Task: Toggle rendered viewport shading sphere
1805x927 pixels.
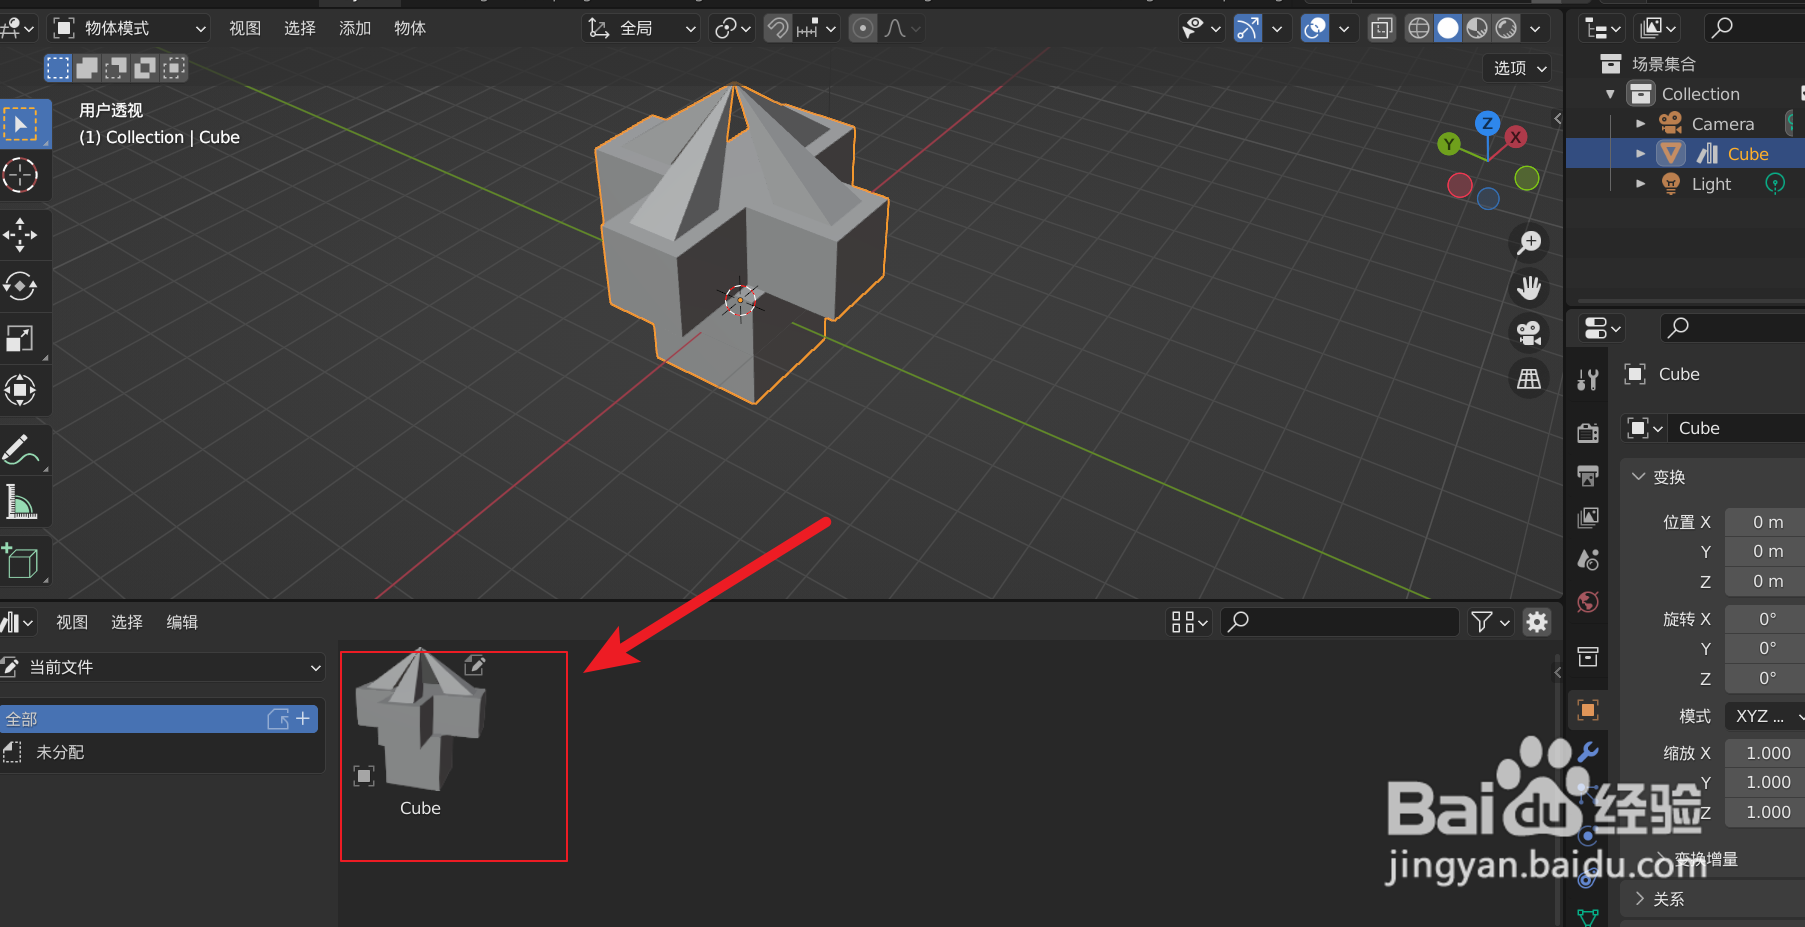Action: 1506,27
